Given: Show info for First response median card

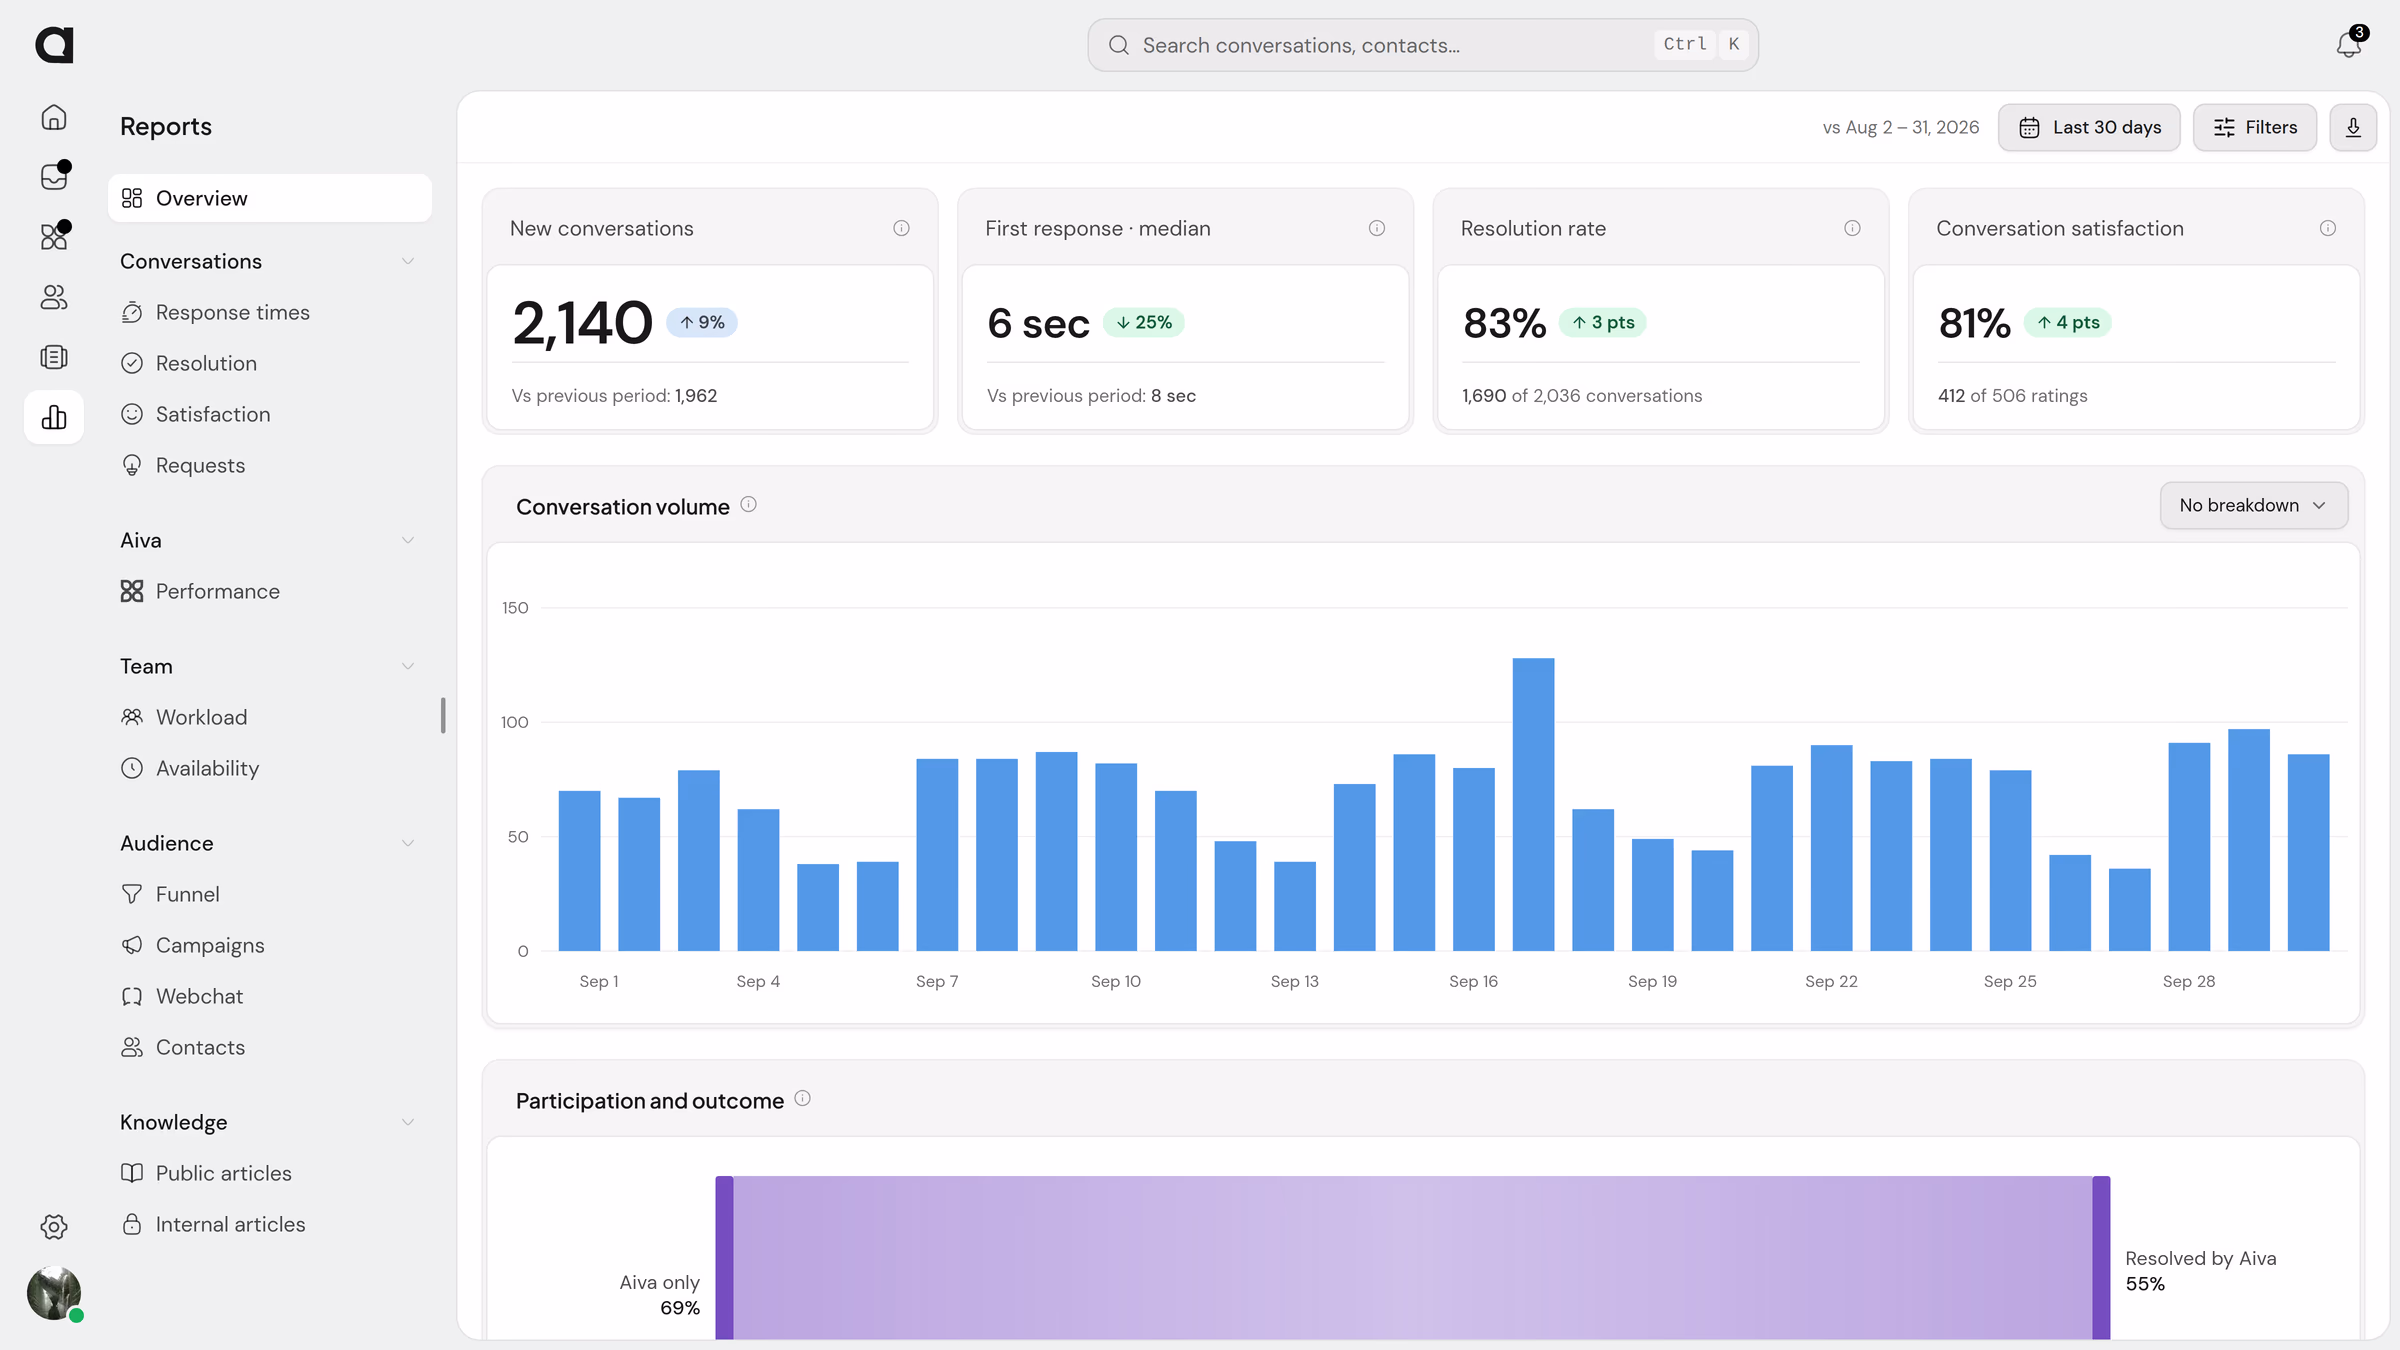Looking at the screenshot, I should (1377, 228).
